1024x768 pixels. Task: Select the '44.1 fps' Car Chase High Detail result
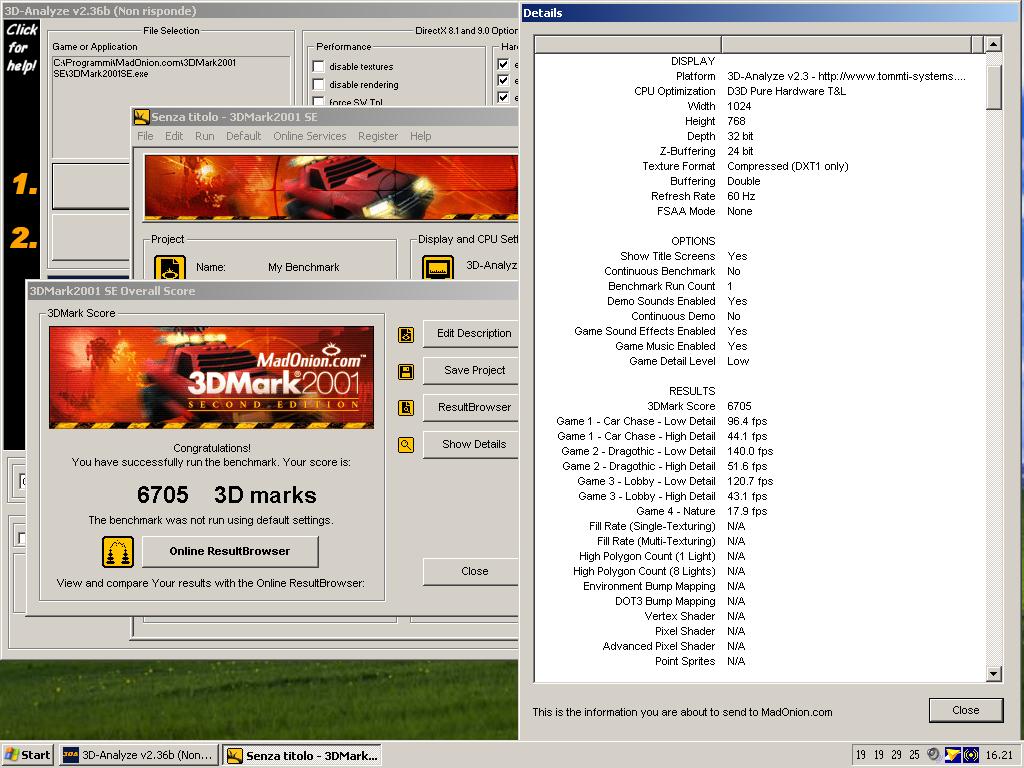coord(747,436)
